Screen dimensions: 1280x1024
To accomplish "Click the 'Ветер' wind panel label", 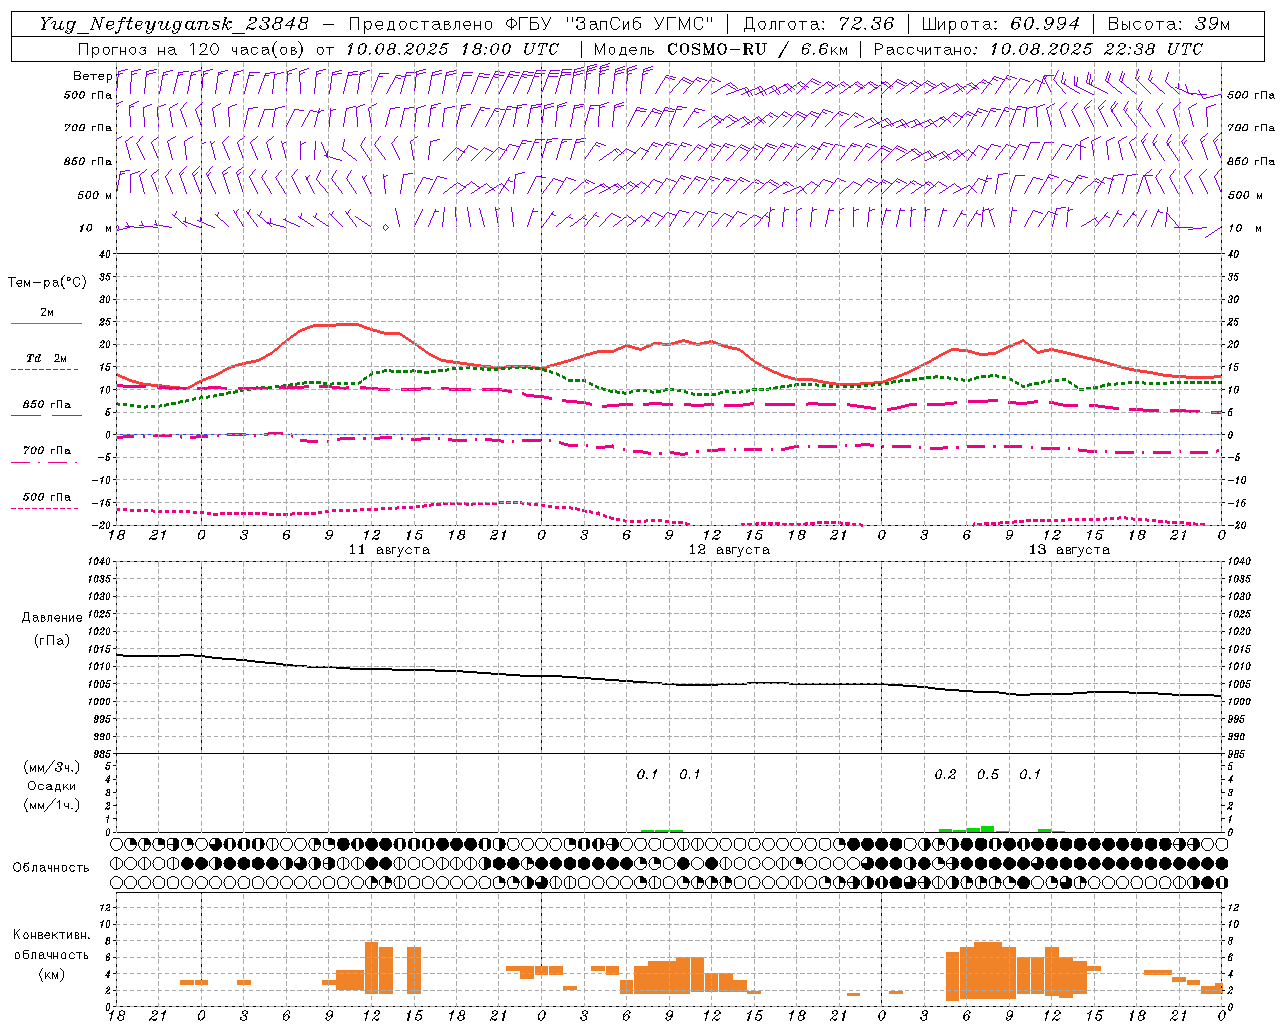I will click(x=93, y=76).
